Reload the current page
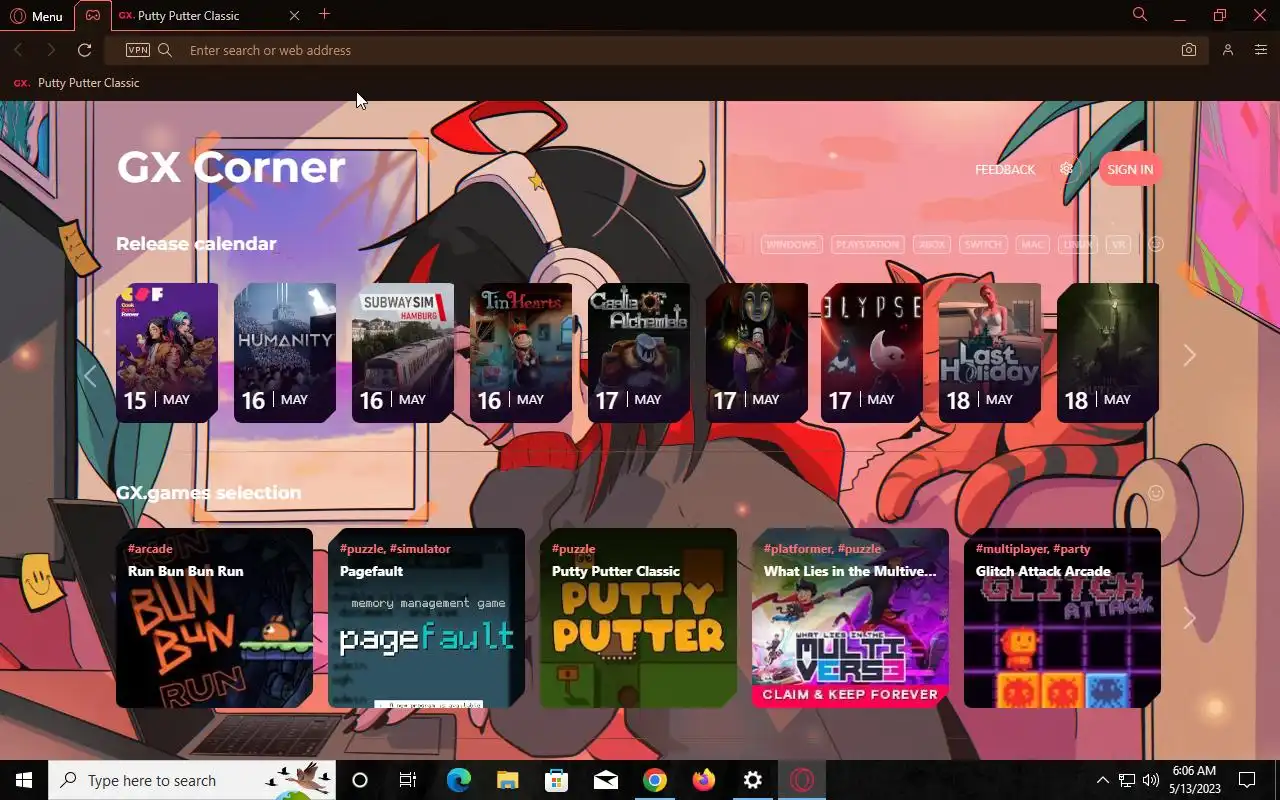Image resolution: width=1280 pixels, height=800 pixels. pos(85,50)
